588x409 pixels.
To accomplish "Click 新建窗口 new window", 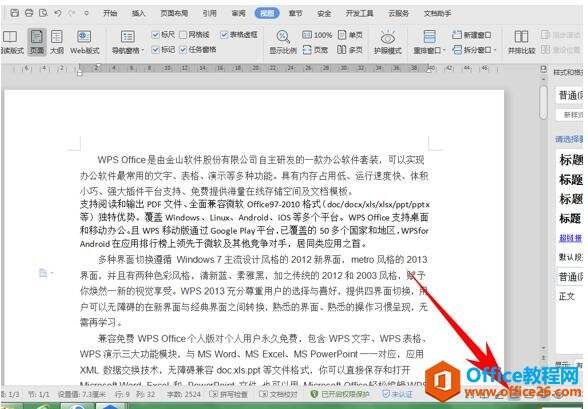I will pos(471,35).
